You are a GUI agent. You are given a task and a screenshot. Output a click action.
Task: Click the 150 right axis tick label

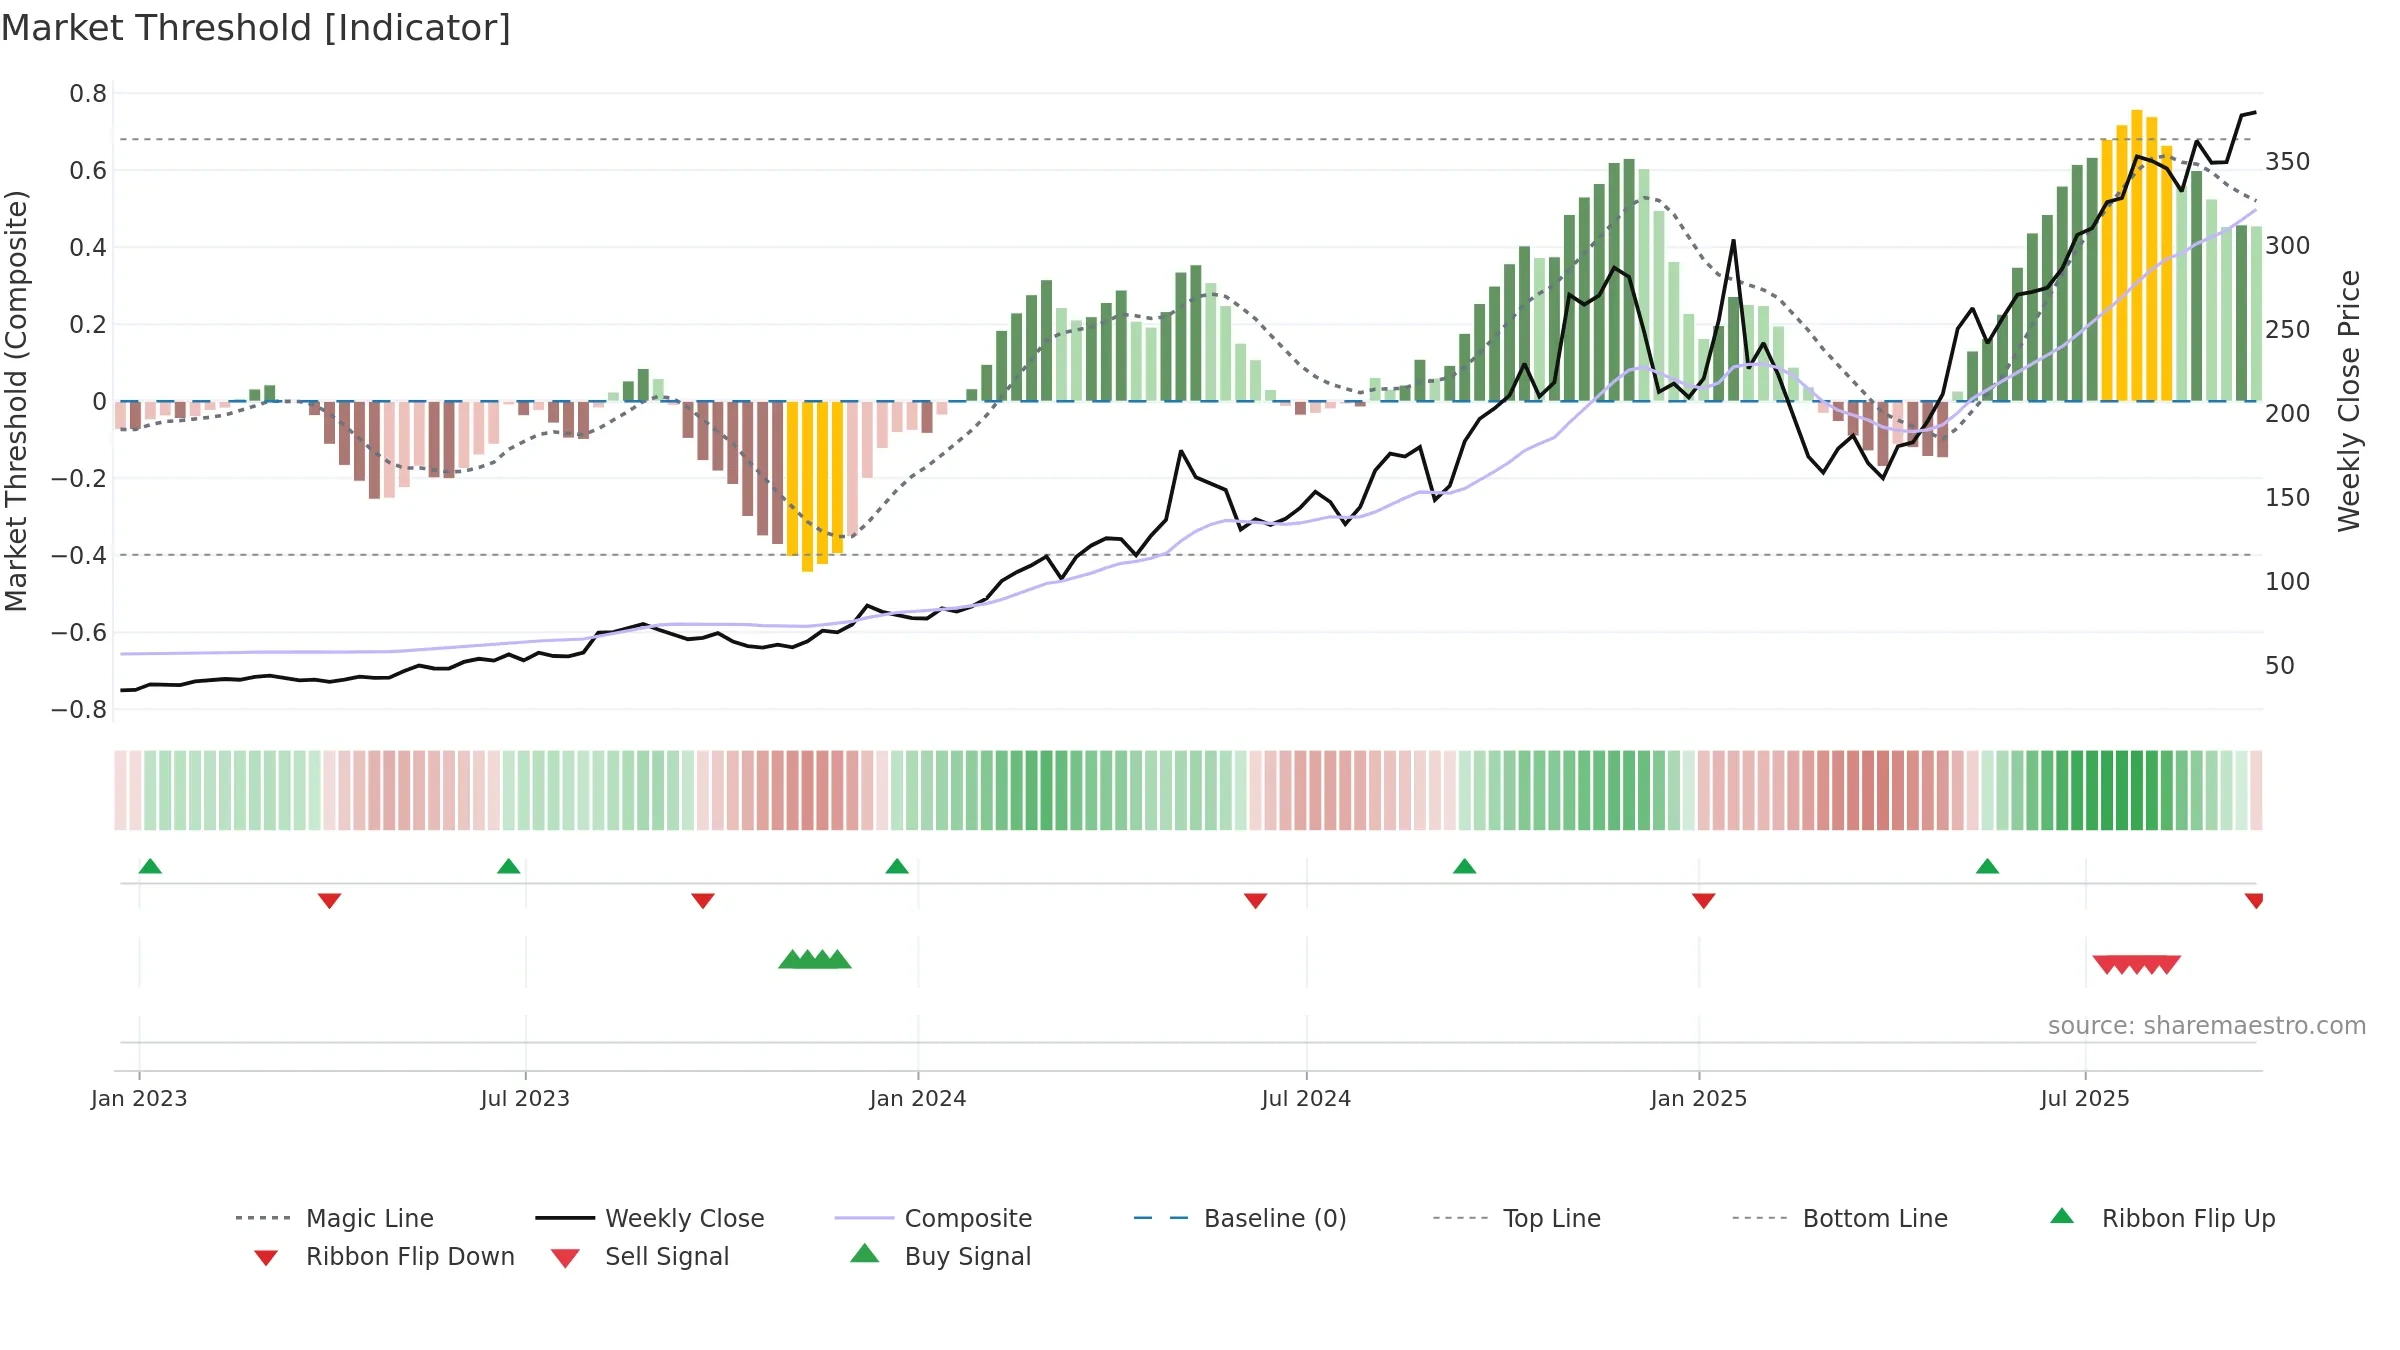coord(2288,498)
